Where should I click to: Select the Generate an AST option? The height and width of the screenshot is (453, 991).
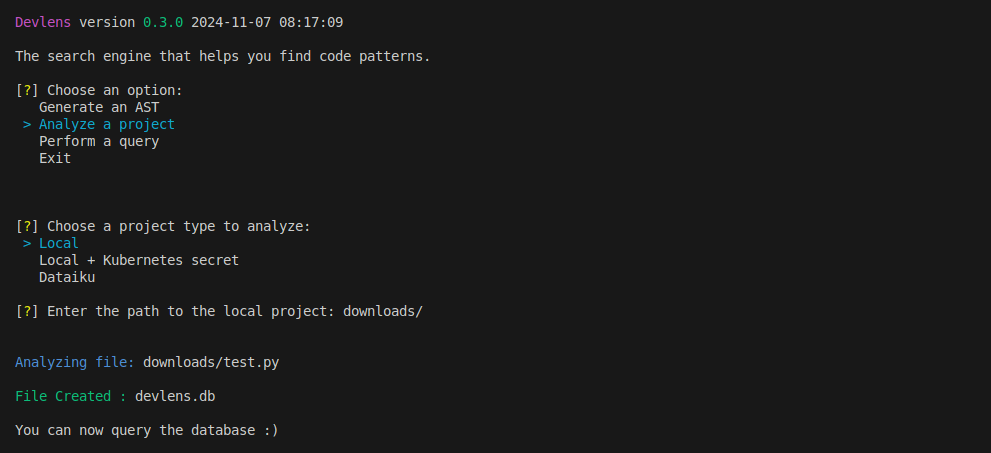point(99,107)
